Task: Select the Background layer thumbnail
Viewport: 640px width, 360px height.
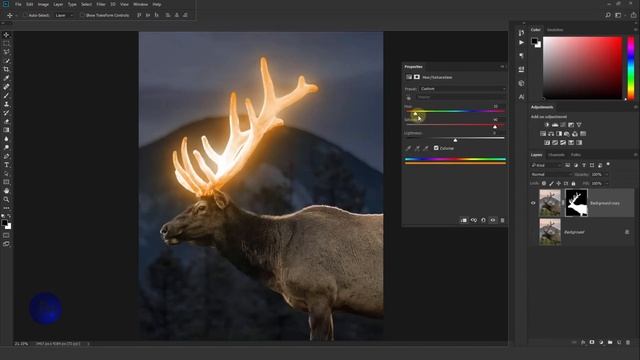Action: pos(550,232)
